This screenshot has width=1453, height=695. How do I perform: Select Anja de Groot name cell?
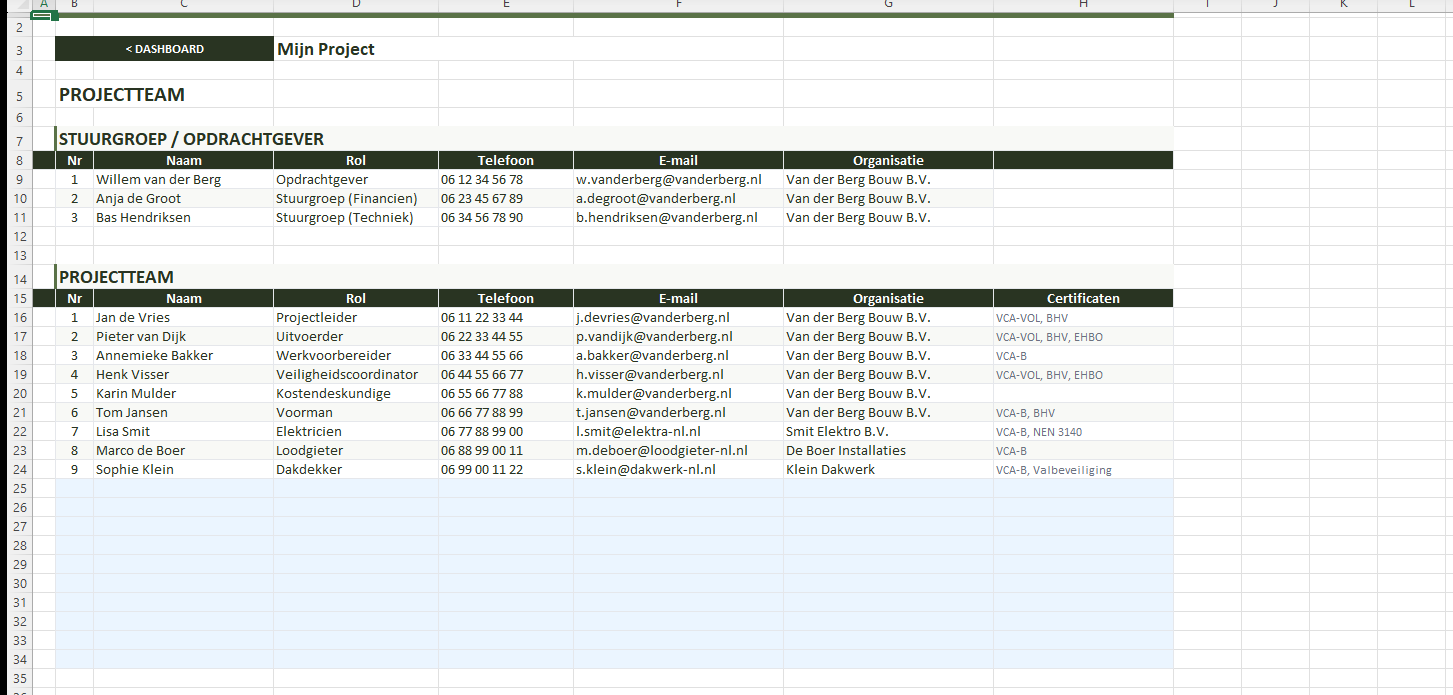click(138, 199)
